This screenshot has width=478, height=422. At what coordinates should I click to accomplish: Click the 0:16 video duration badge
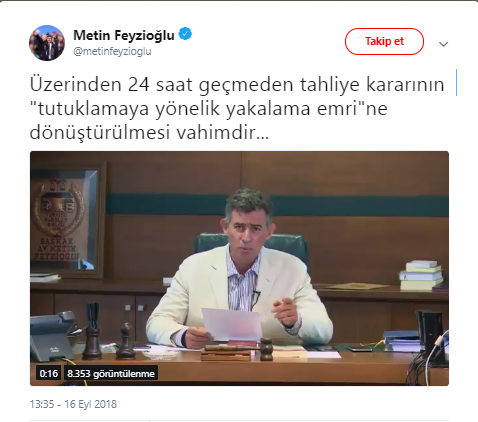pos(49,373)
